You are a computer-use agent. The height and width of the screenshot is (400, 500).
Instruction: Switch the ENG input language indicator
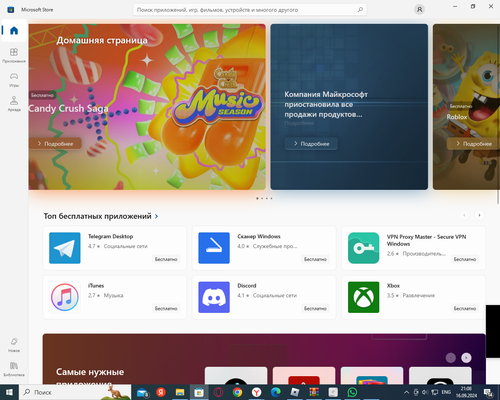pos(446,392)
